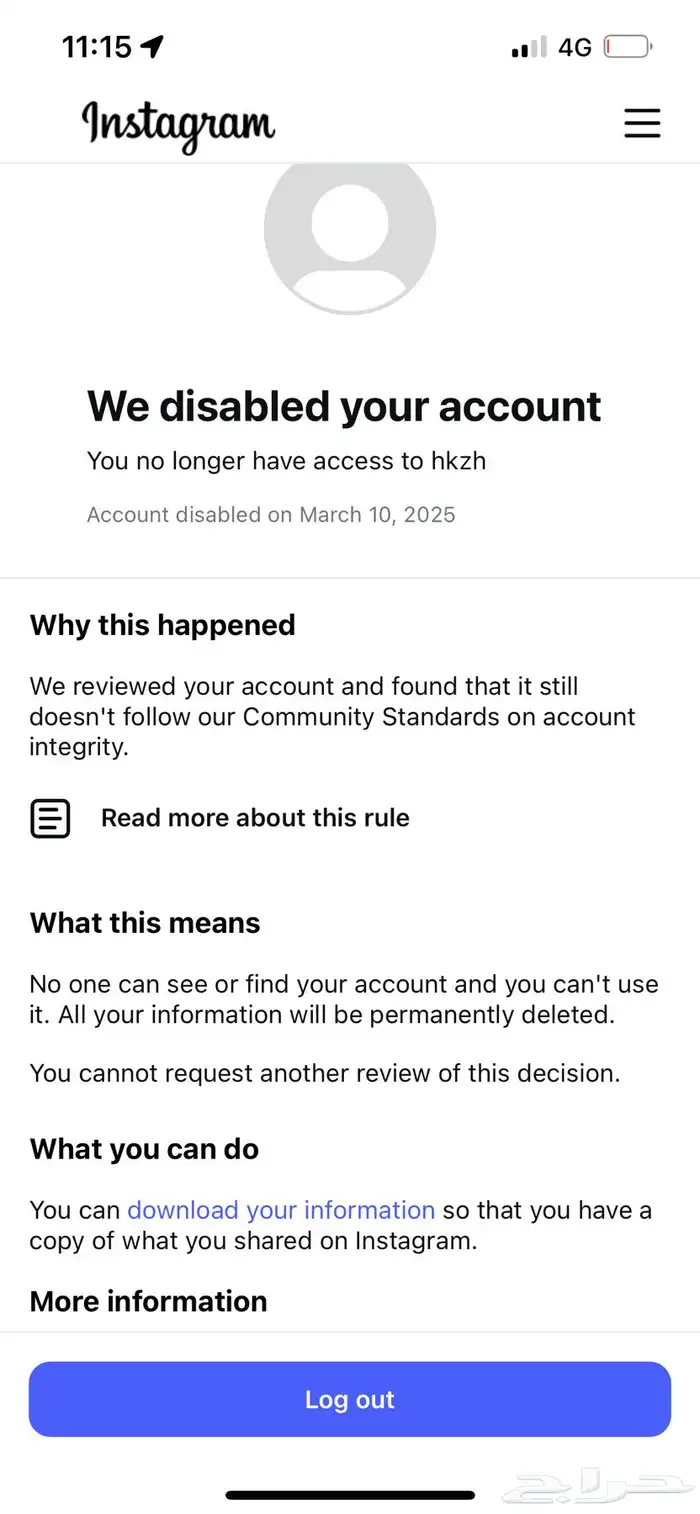Tap the 4G network indicator
The width and height of the screenshot is (700, 1514).
(575, 47)
